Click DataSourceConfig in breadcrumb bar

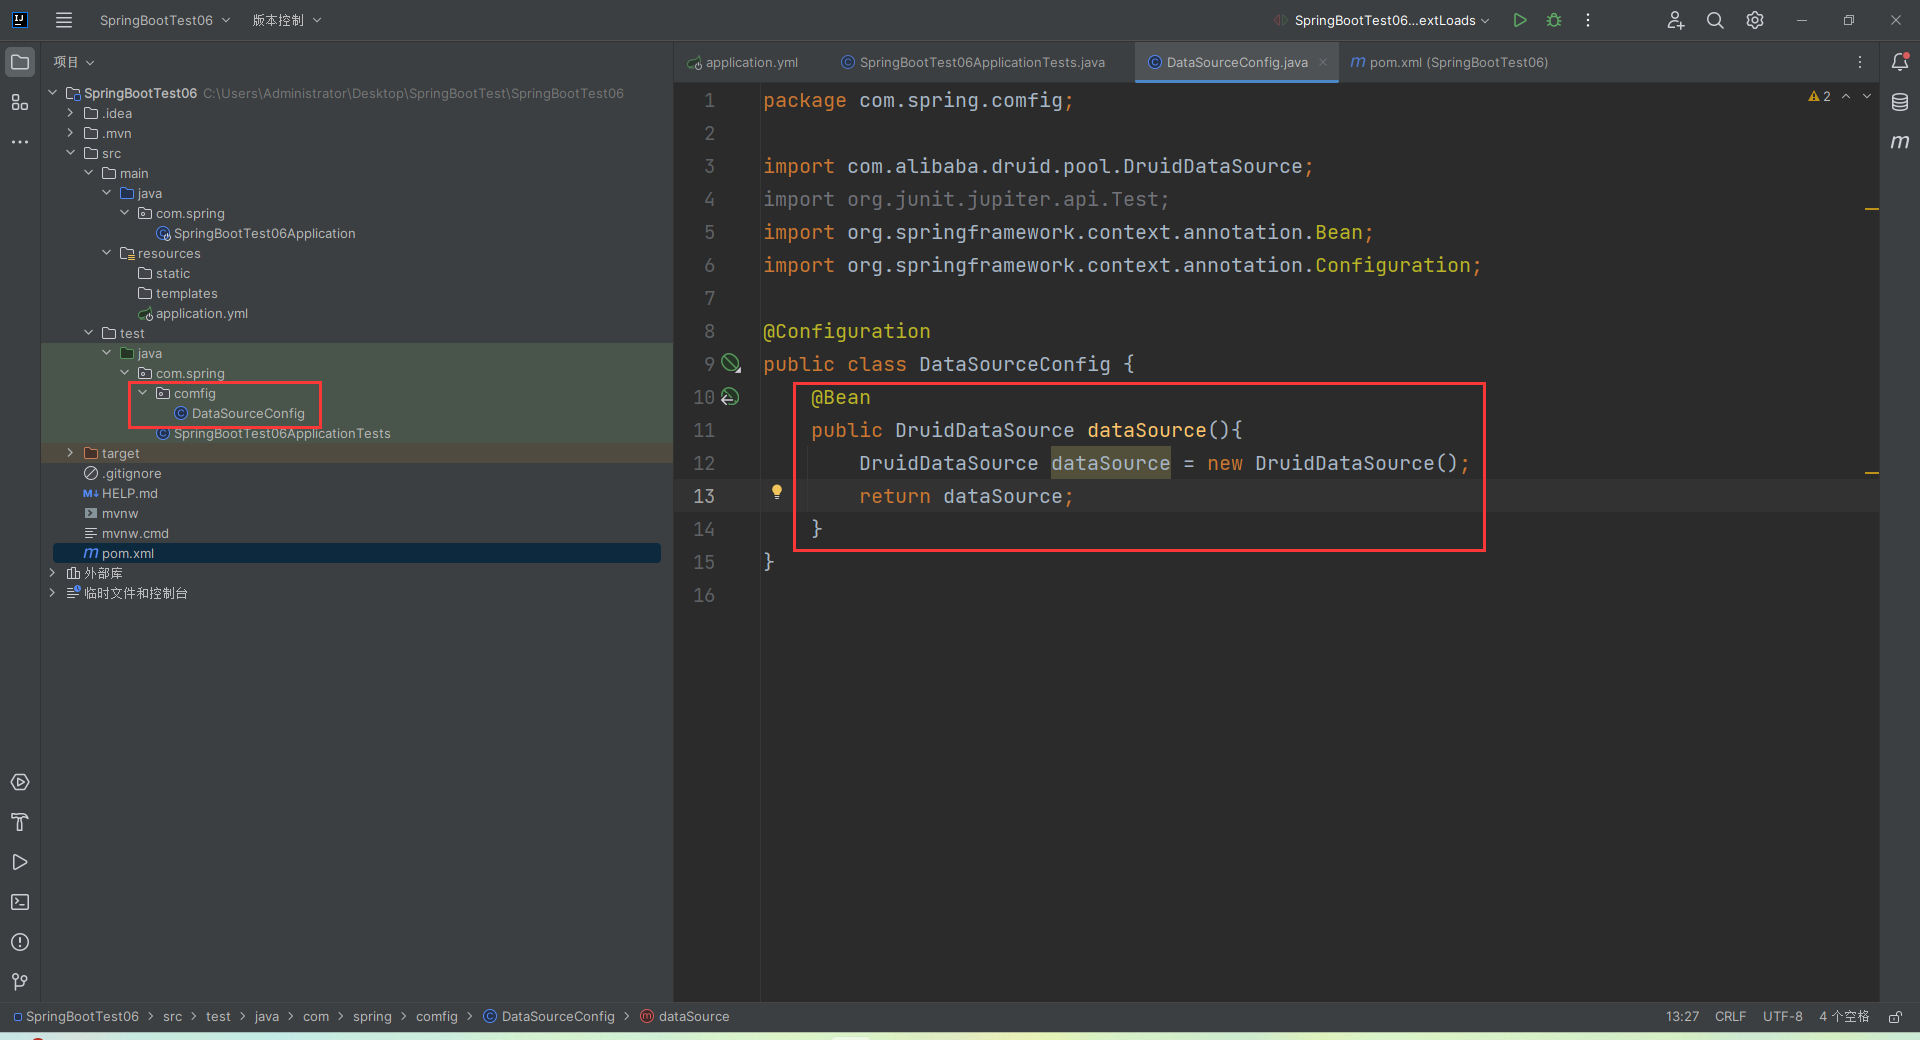pyautogui.click(x=549, y=1016)
